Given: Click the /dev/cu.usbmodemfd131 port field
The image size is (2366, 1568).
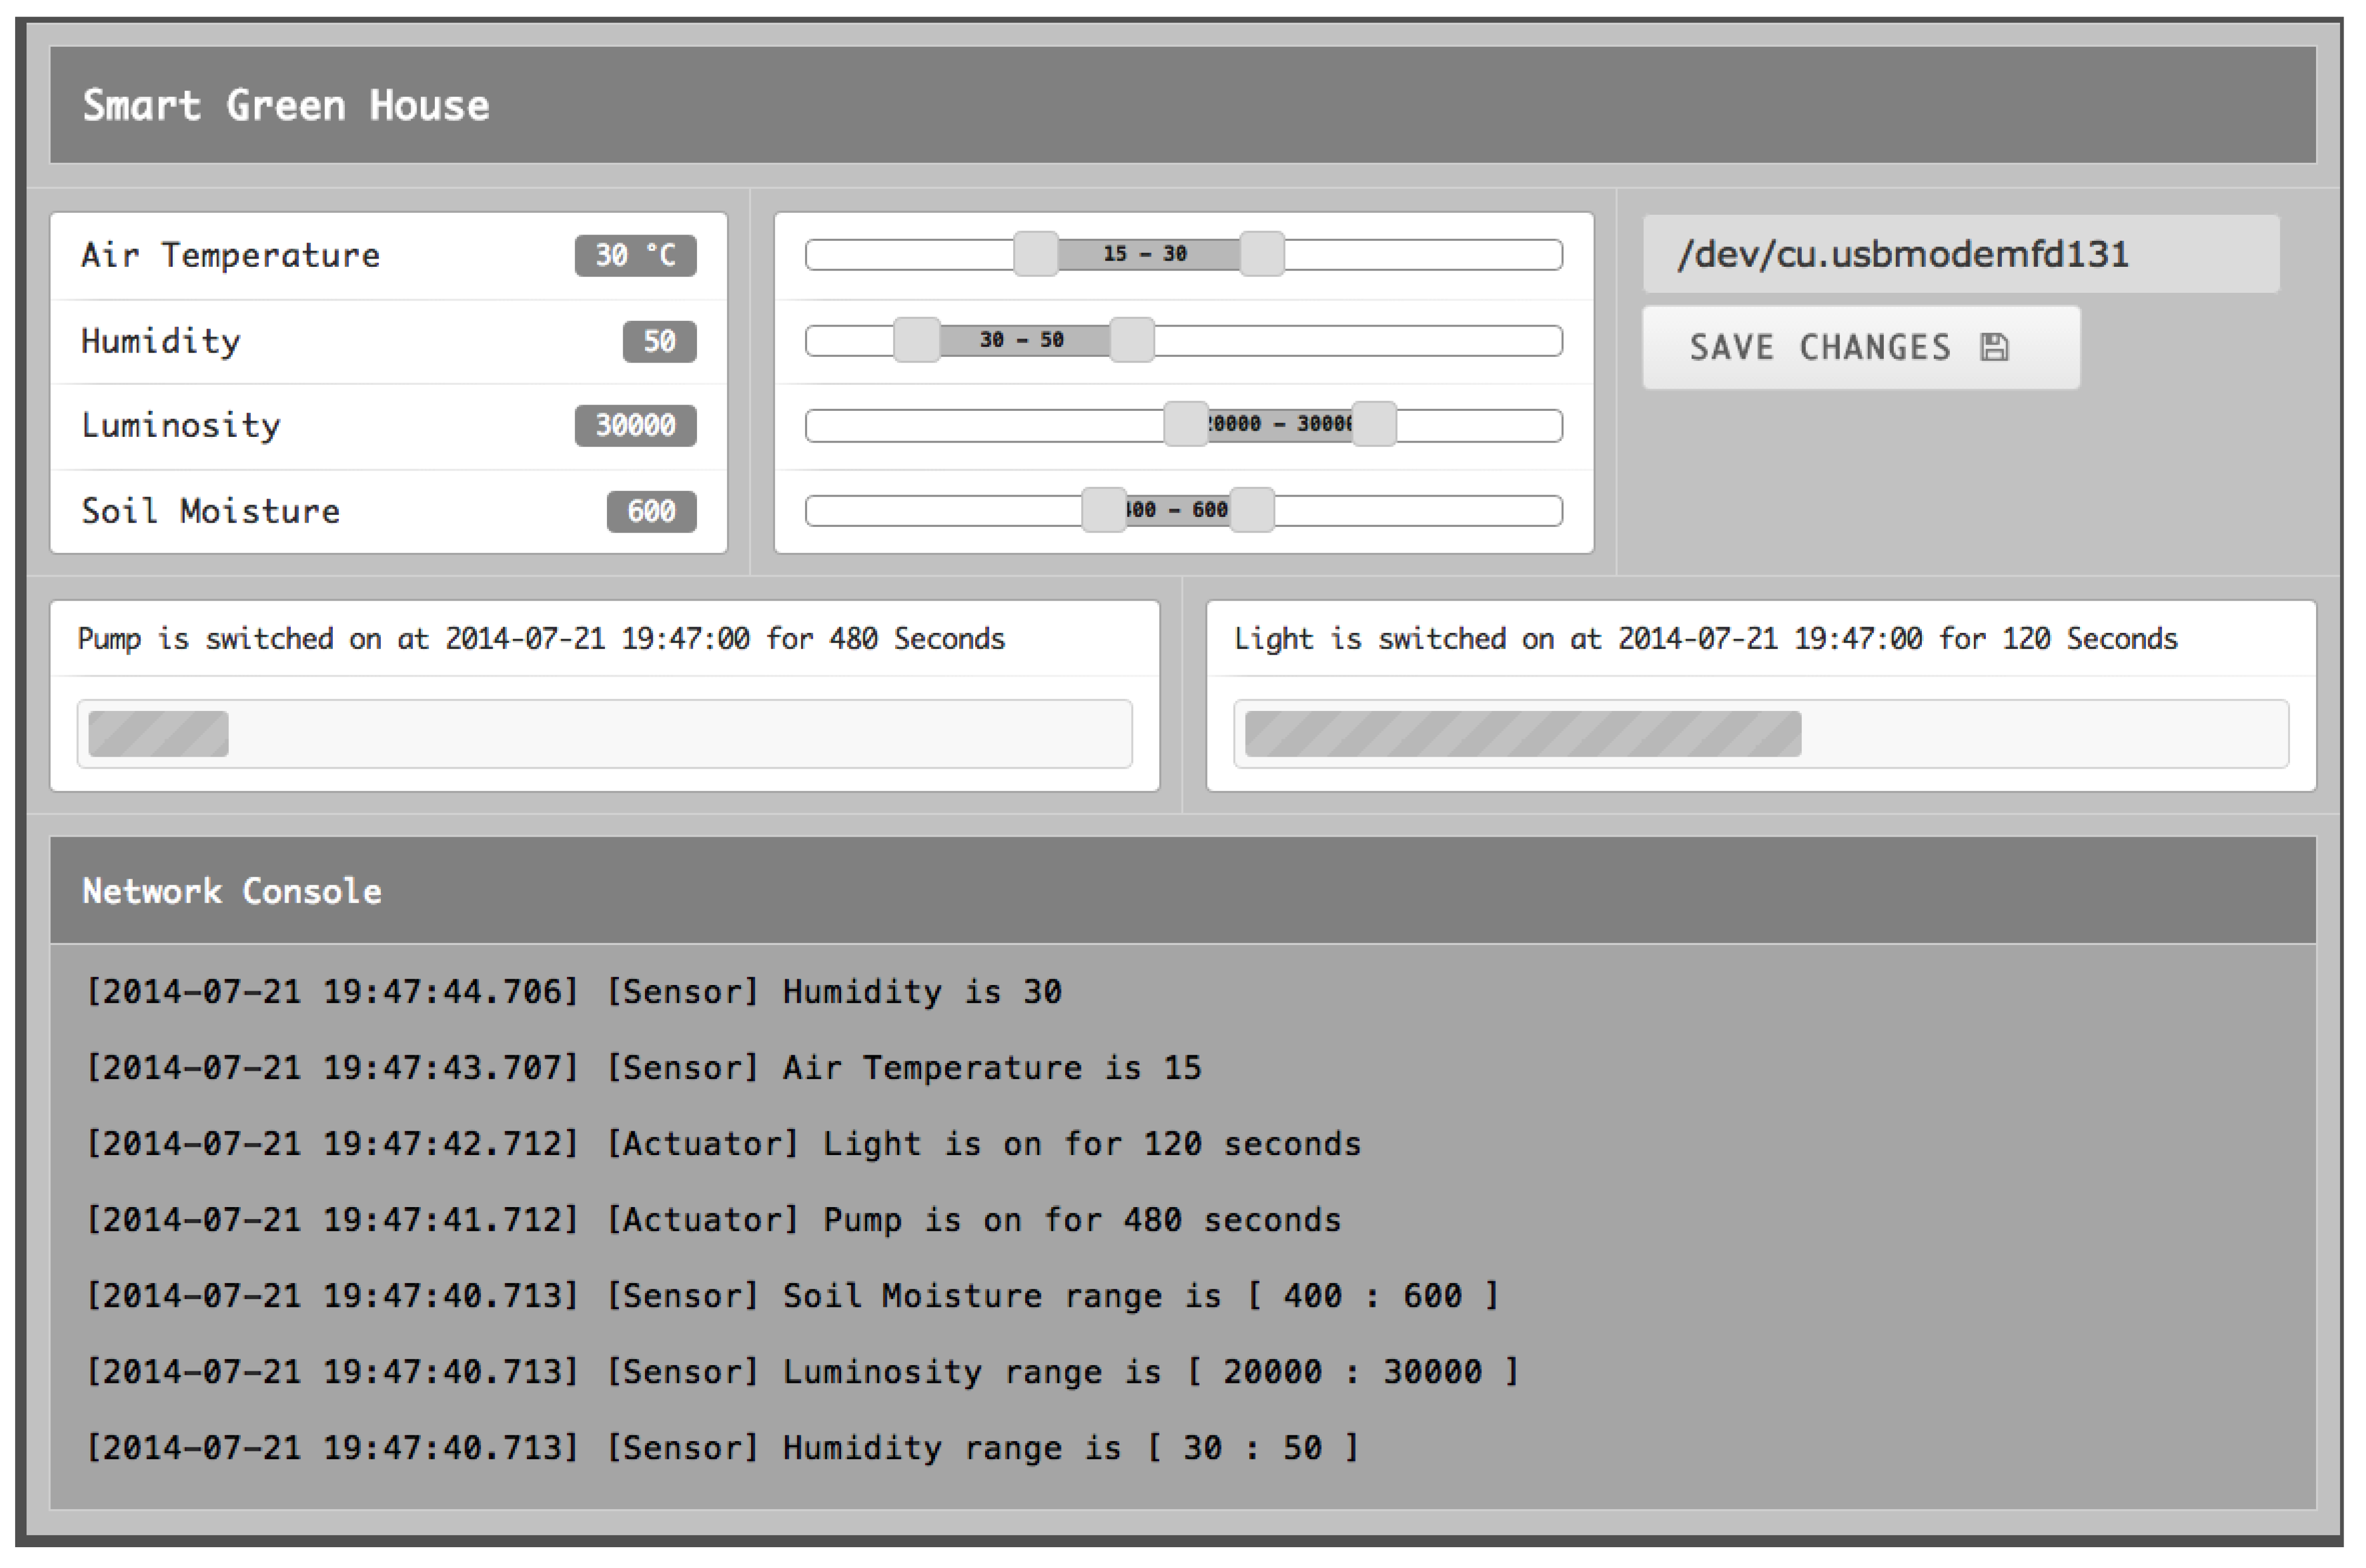Looking at the screenshot, I should click(1960, 254).
